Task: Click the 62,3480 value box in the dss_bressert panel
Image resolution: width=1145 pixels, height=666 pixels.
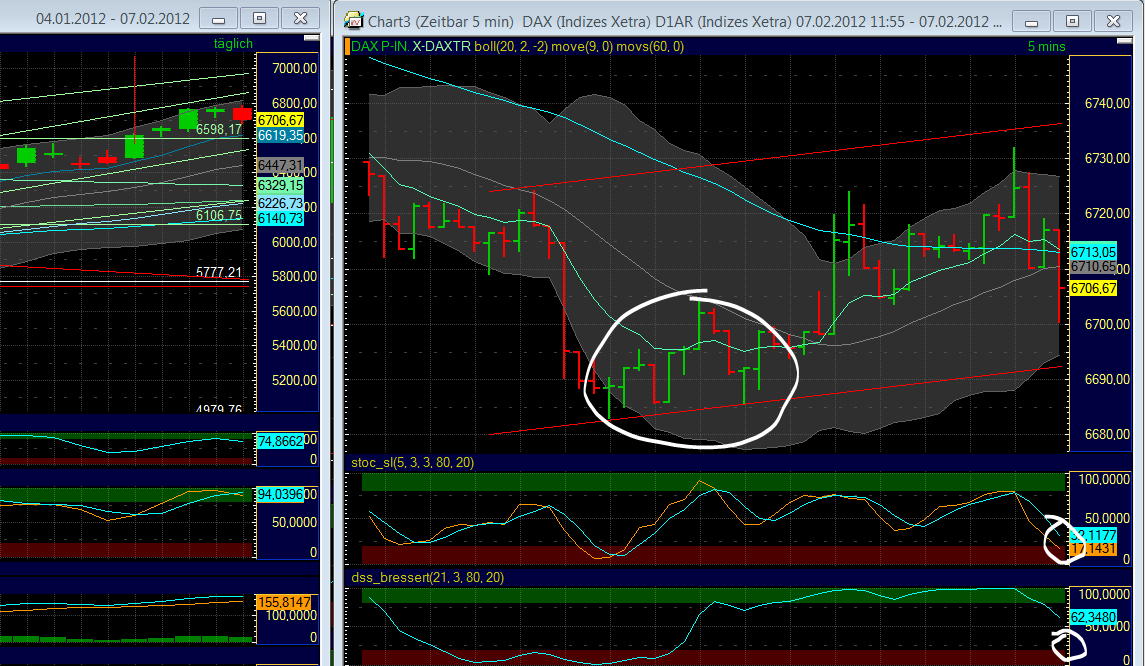Action: pos(1091,617)
